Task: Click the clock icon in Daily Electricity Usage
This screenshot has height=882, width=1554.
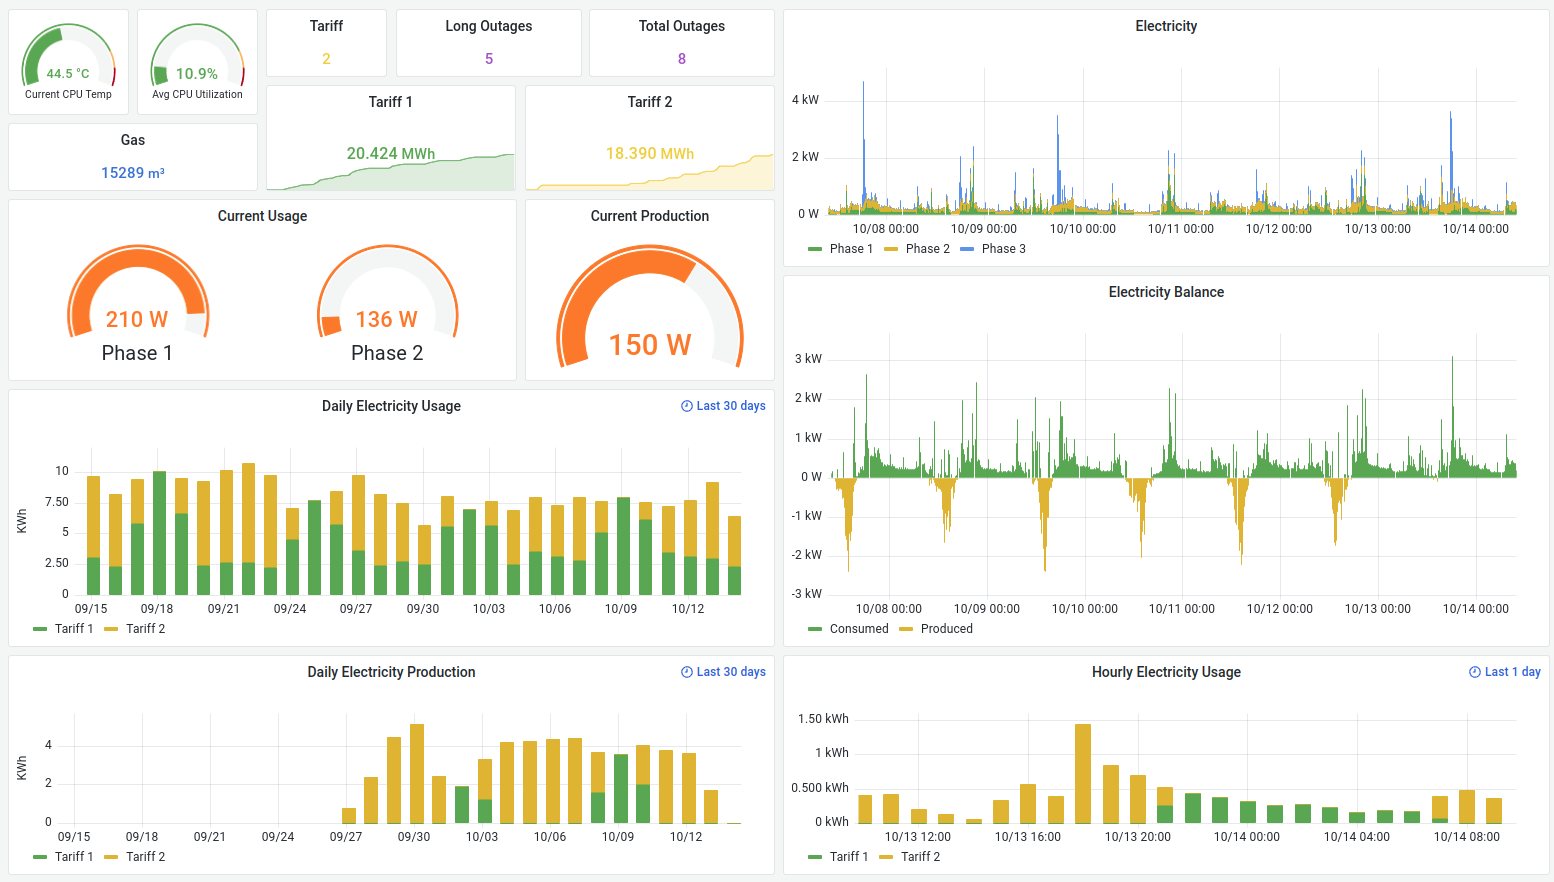Action: click(687, 406)
